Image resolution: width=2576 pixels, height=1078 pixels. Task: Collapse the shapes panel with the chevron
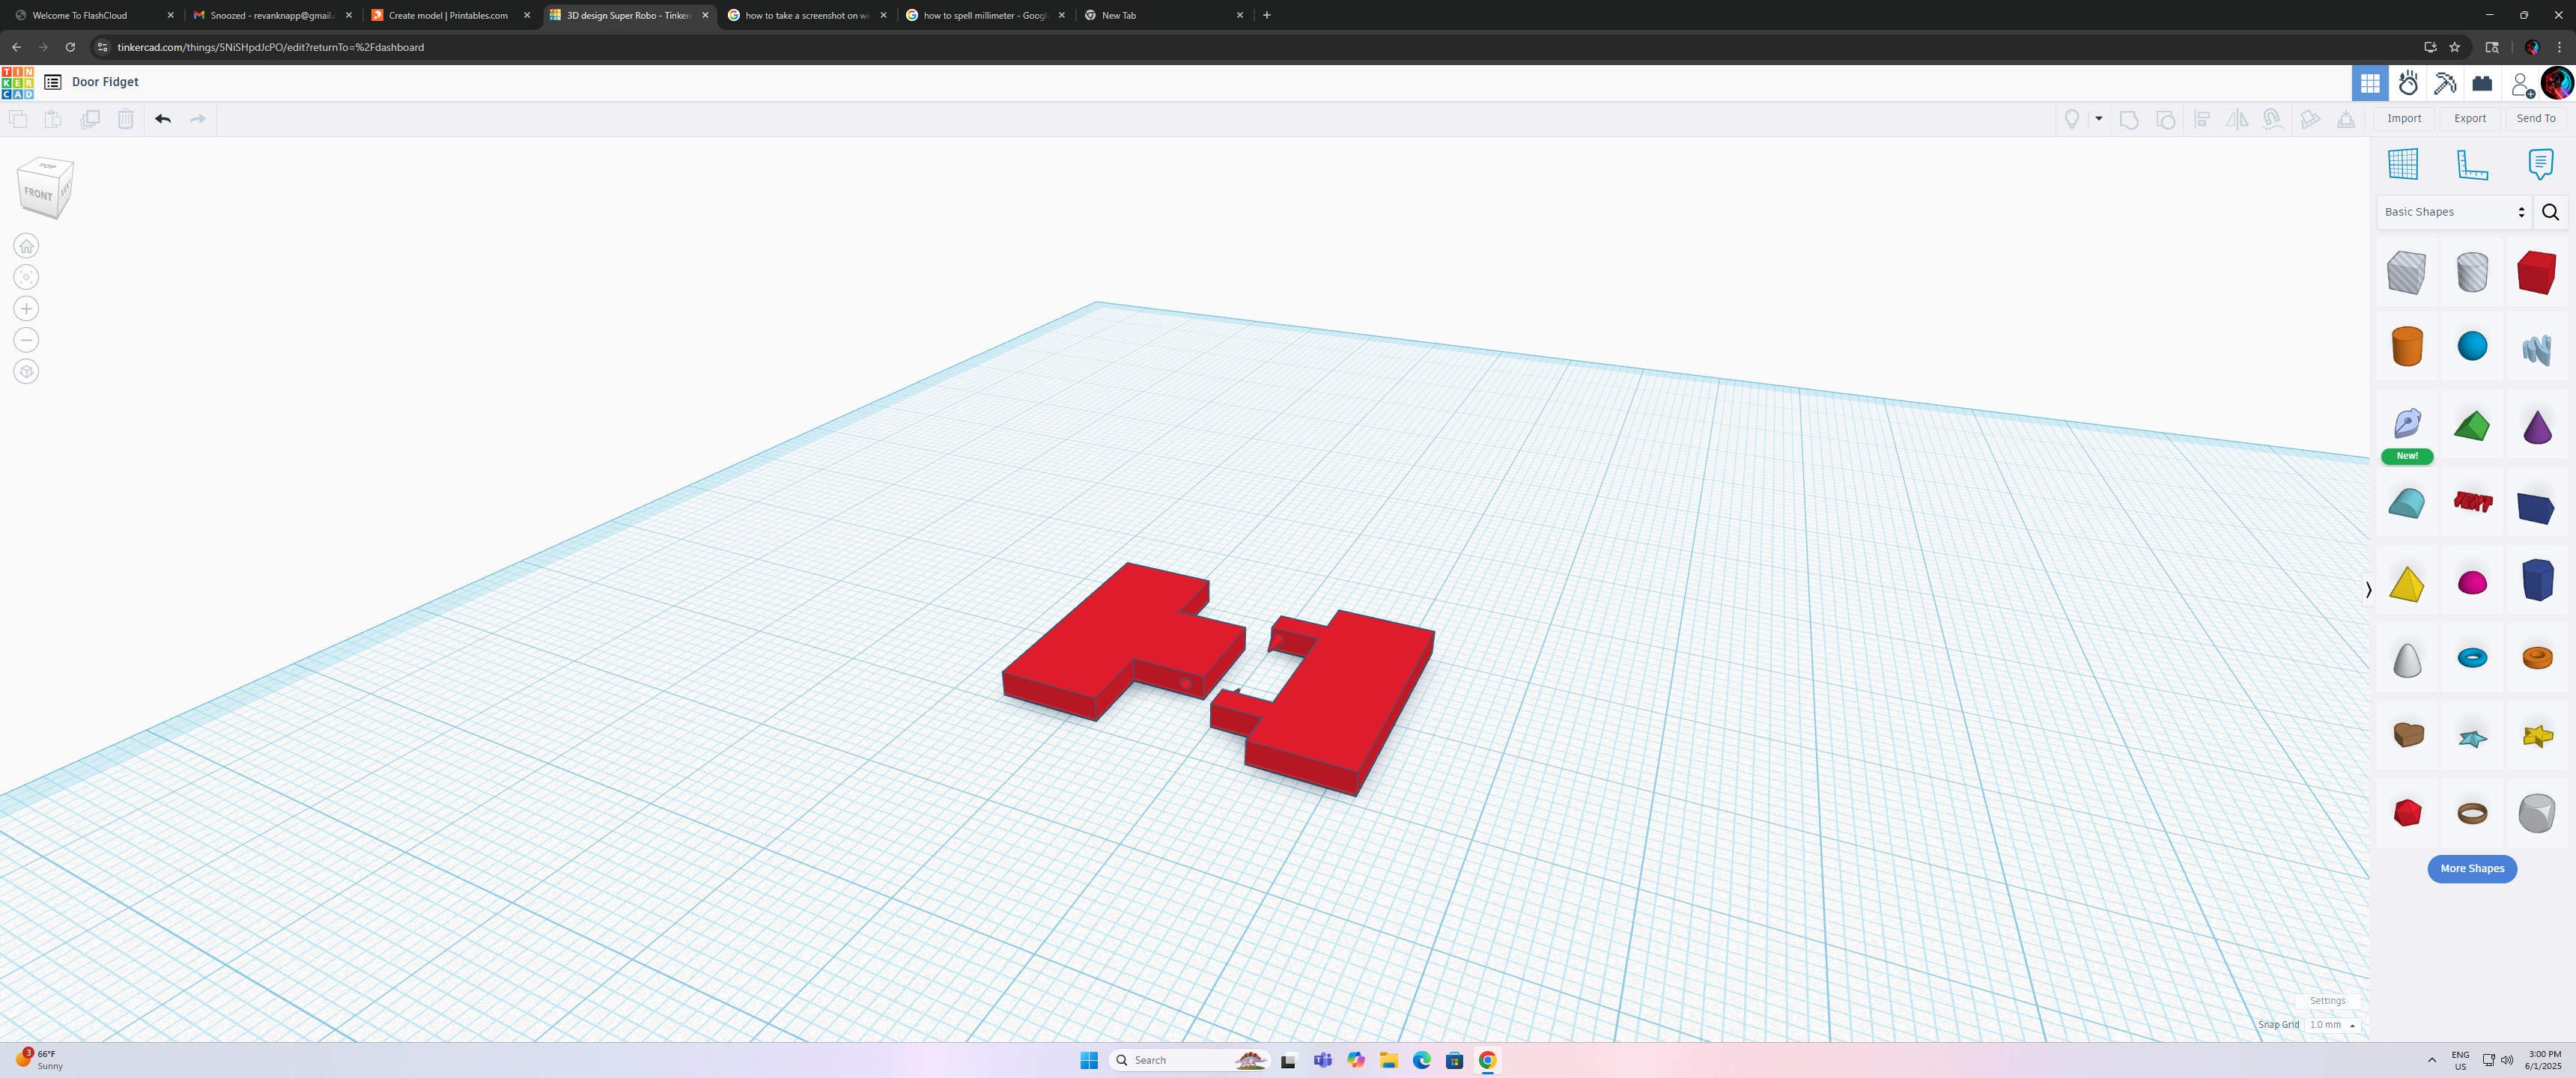[x=2368, y=590]
